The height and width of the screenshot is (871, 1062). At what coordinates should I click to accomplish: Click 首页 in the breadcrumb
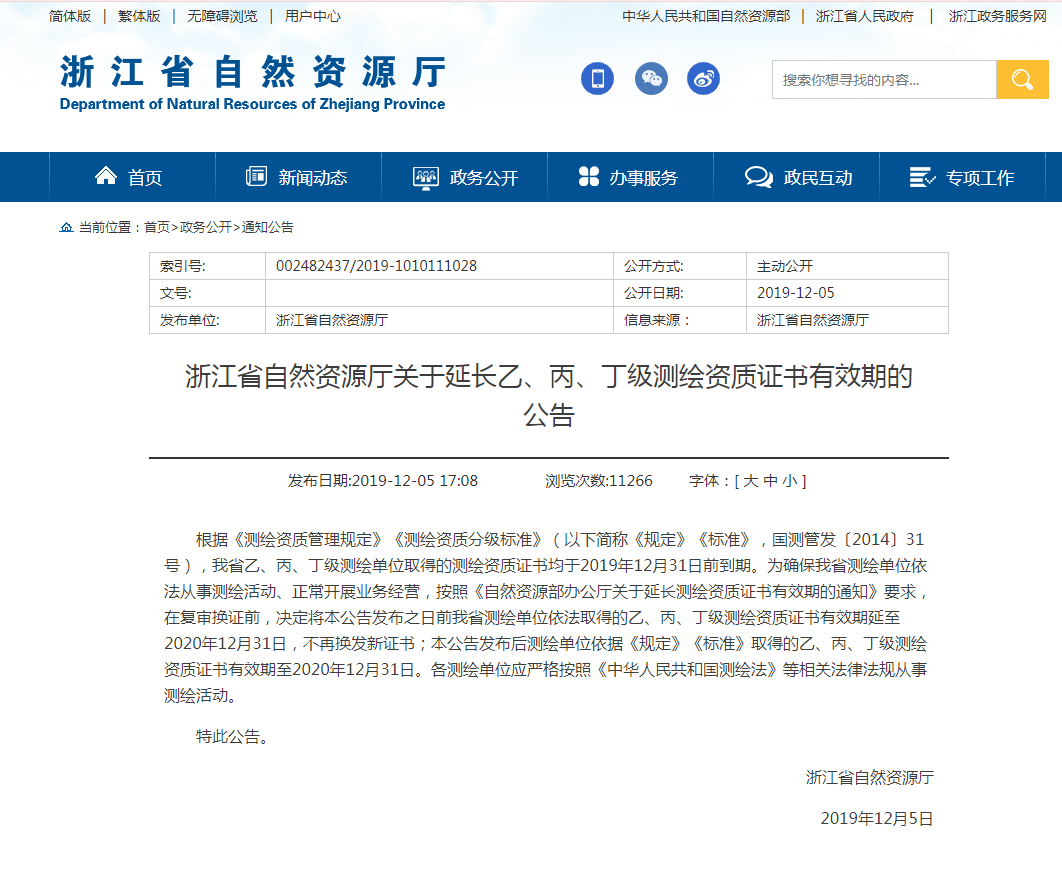click(x=156, y=228)
